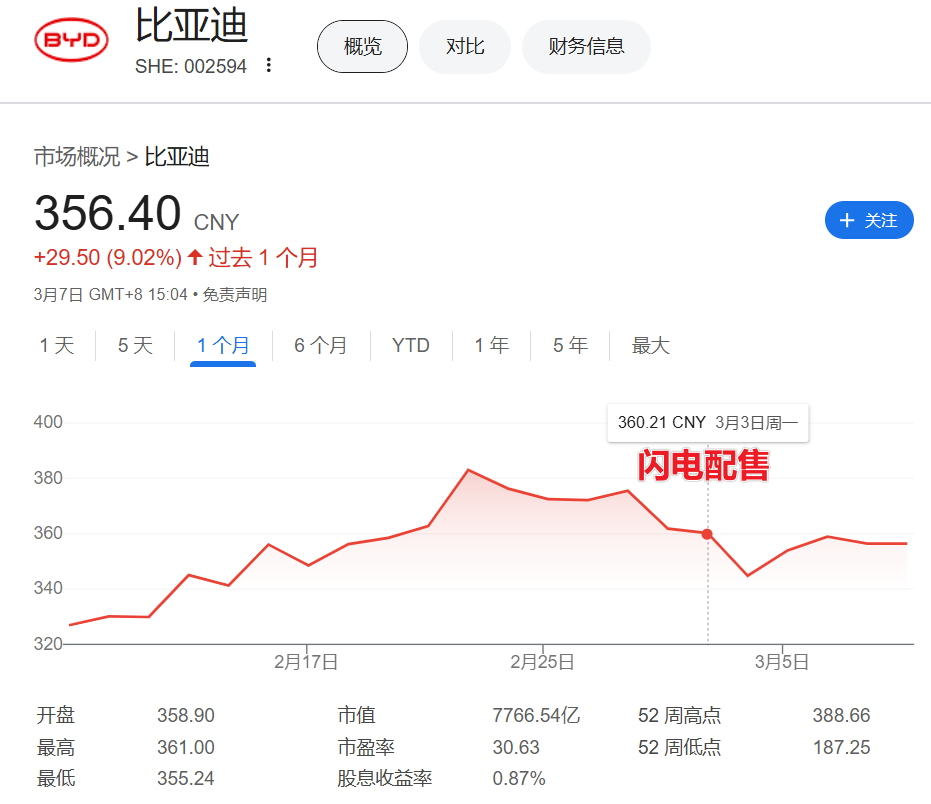Click the 最高 value 361.00
The image size is (931, 804).
tap(186, 747)
